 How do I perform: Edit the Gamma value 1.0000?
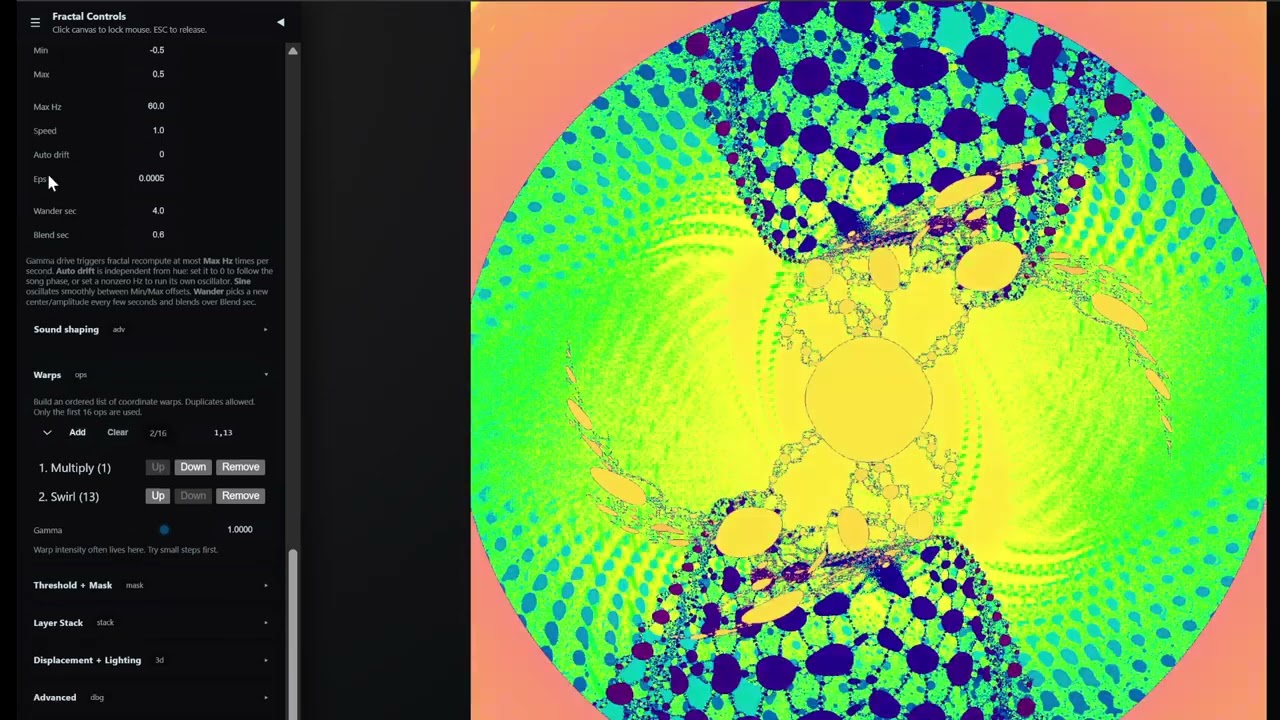pyautogui.click(x=239, y=530)
